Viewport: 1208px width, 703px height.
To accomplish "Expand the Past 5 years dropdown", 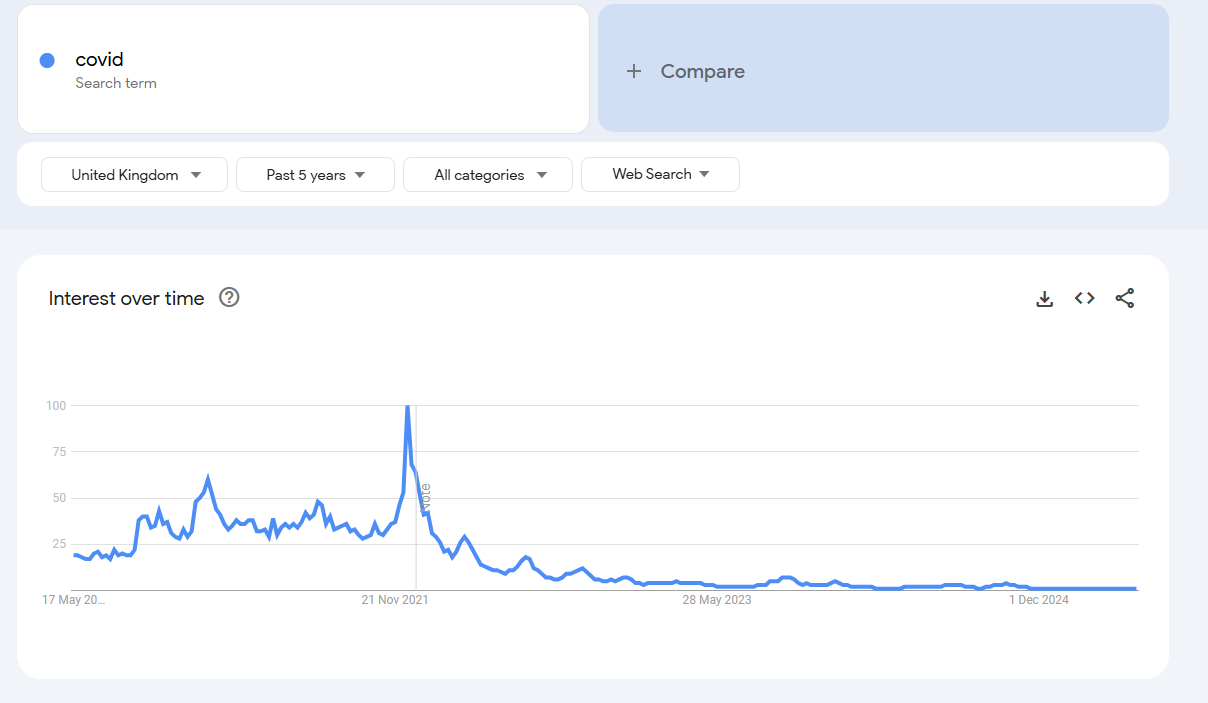I will (x=315, y=175).
